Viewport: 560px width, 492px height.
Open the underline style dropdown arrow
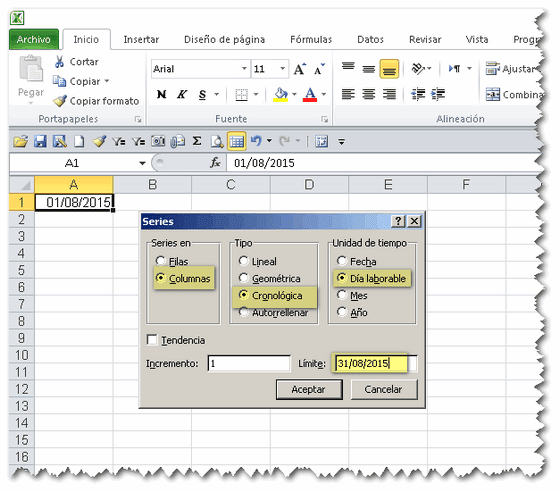pyautogui.click(x=216, y=95)
